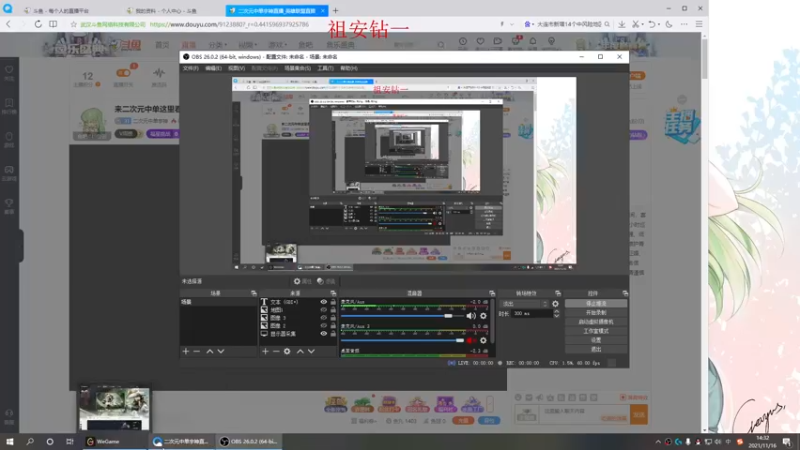Screen dimensions: 800x450
Task: Open Windows Start menu
Action: click(x=10, y=441)
